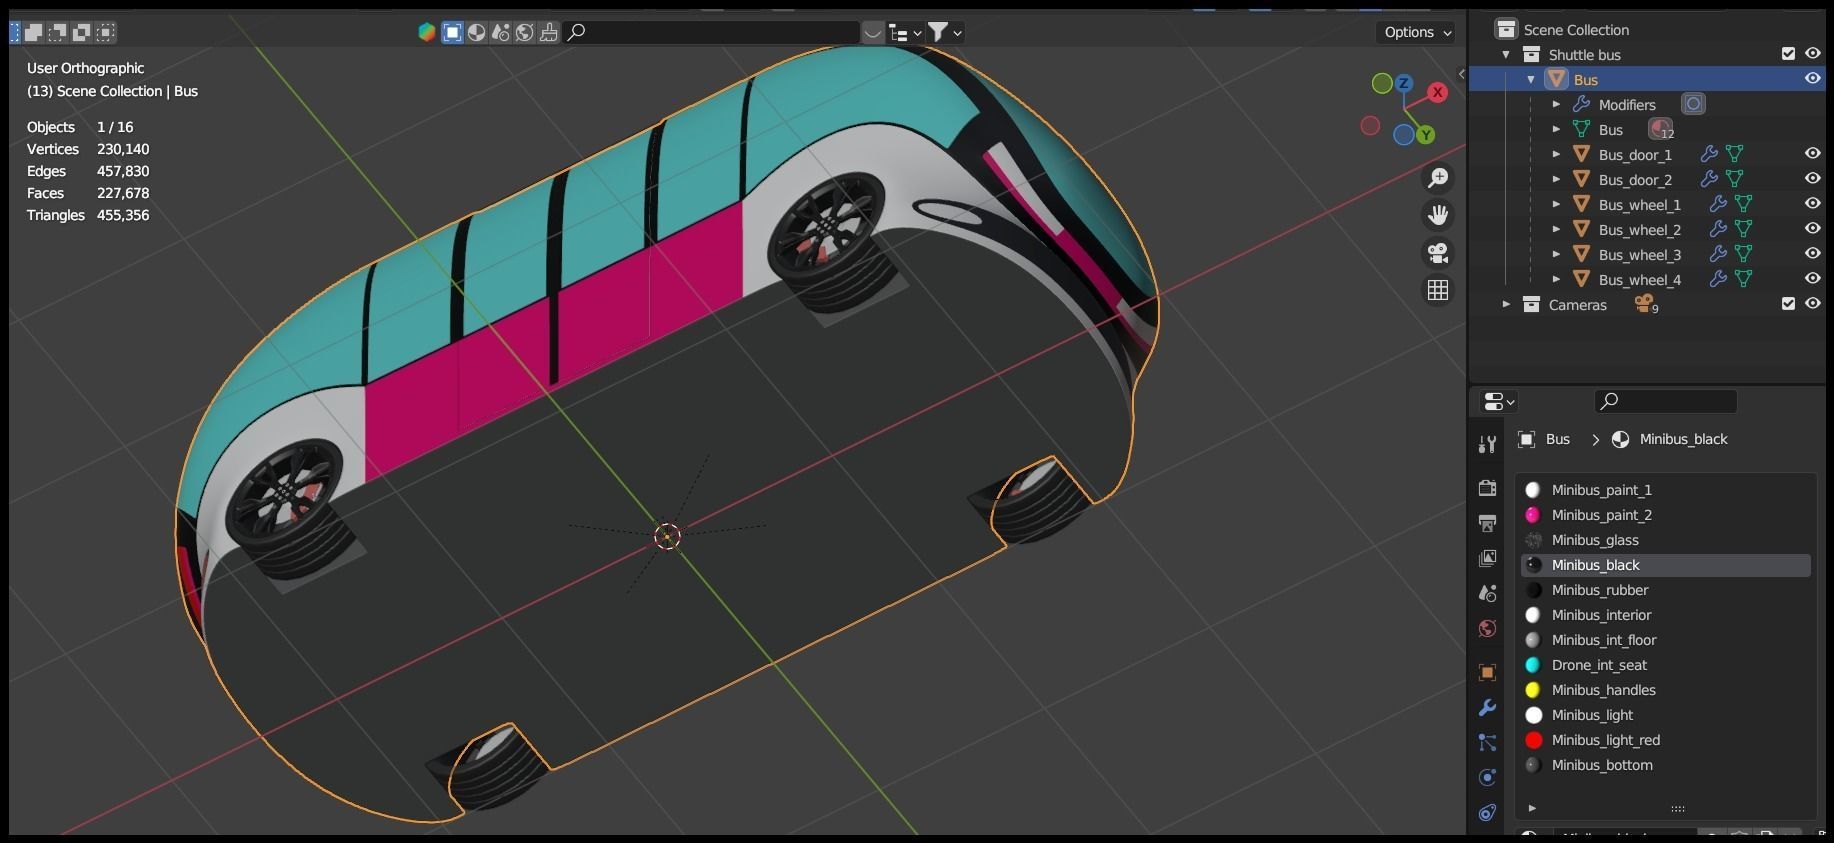1834x843 pixels.
Task: Uncheck the Cameras collection checkbox
Action: 1788,304
